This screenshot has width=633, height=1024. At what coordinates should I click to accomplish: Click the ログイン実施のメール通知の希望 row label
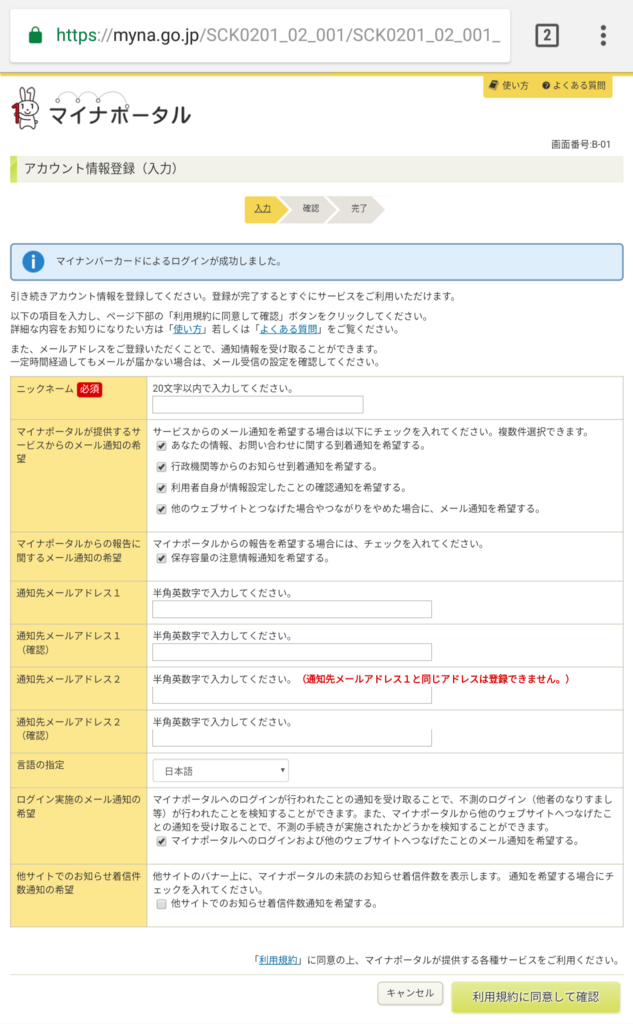pos(78,807)
